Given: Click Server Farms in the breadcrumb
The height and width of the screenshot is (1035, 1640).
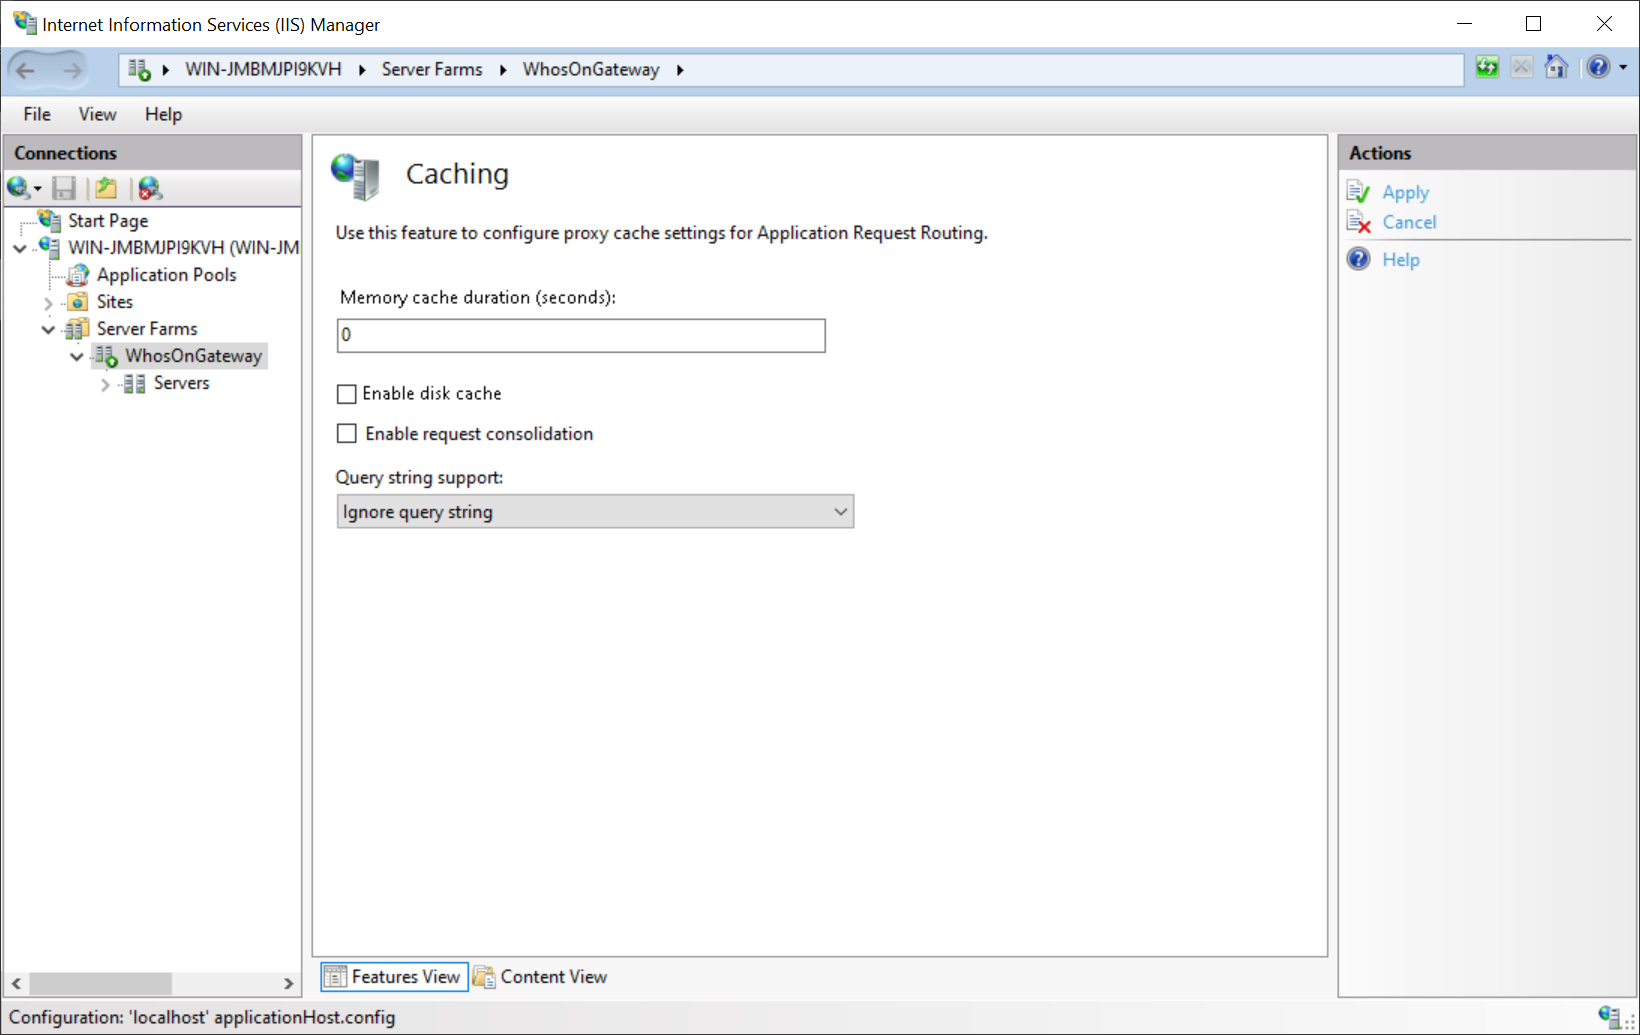Looking at the screenshot, I should coord(432,69).
